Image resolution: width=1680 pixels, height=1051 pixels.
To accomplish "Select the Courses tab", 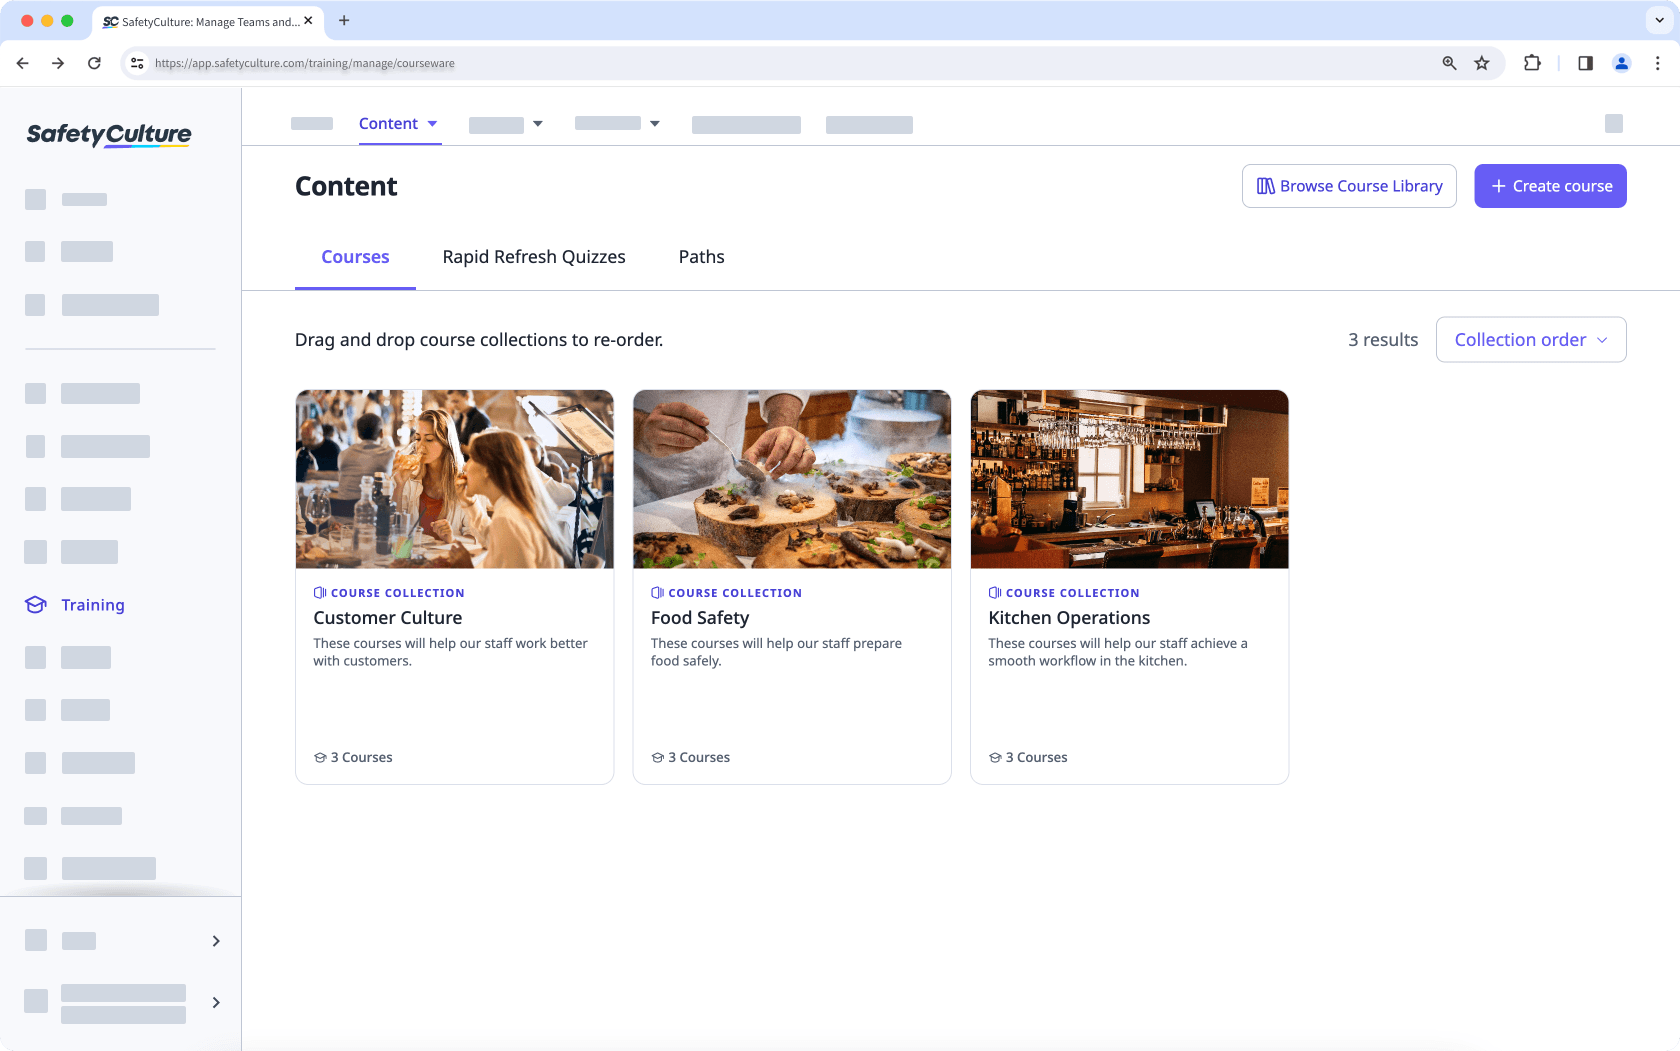I will (x=354, y=257).
